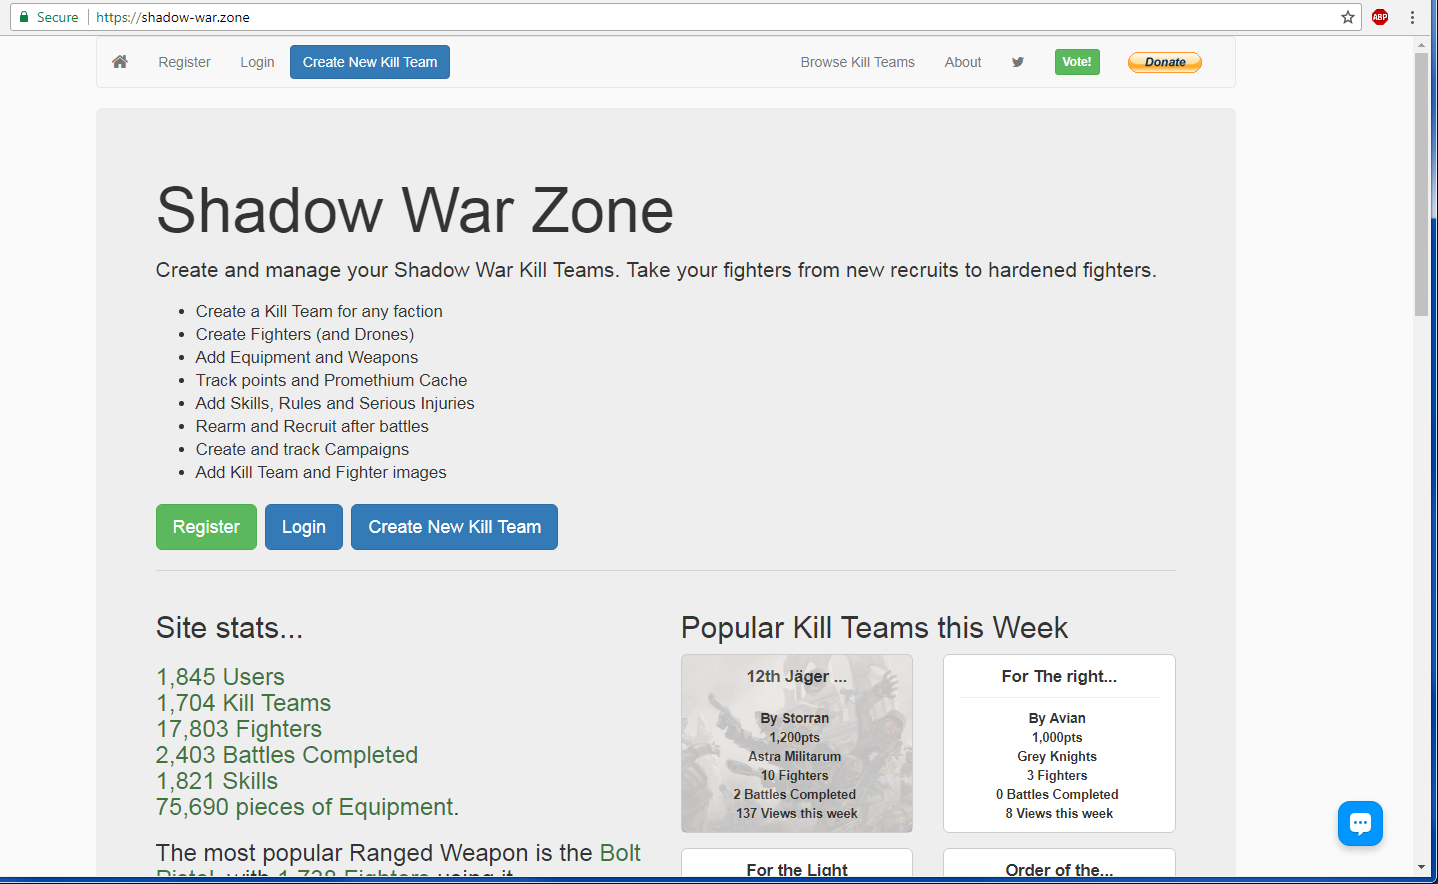This screenshot has width=1438, height=884.
Task: Click 'Create a Kill Team for any faction'
Action: pyautogui.click(x=319, y=311)
